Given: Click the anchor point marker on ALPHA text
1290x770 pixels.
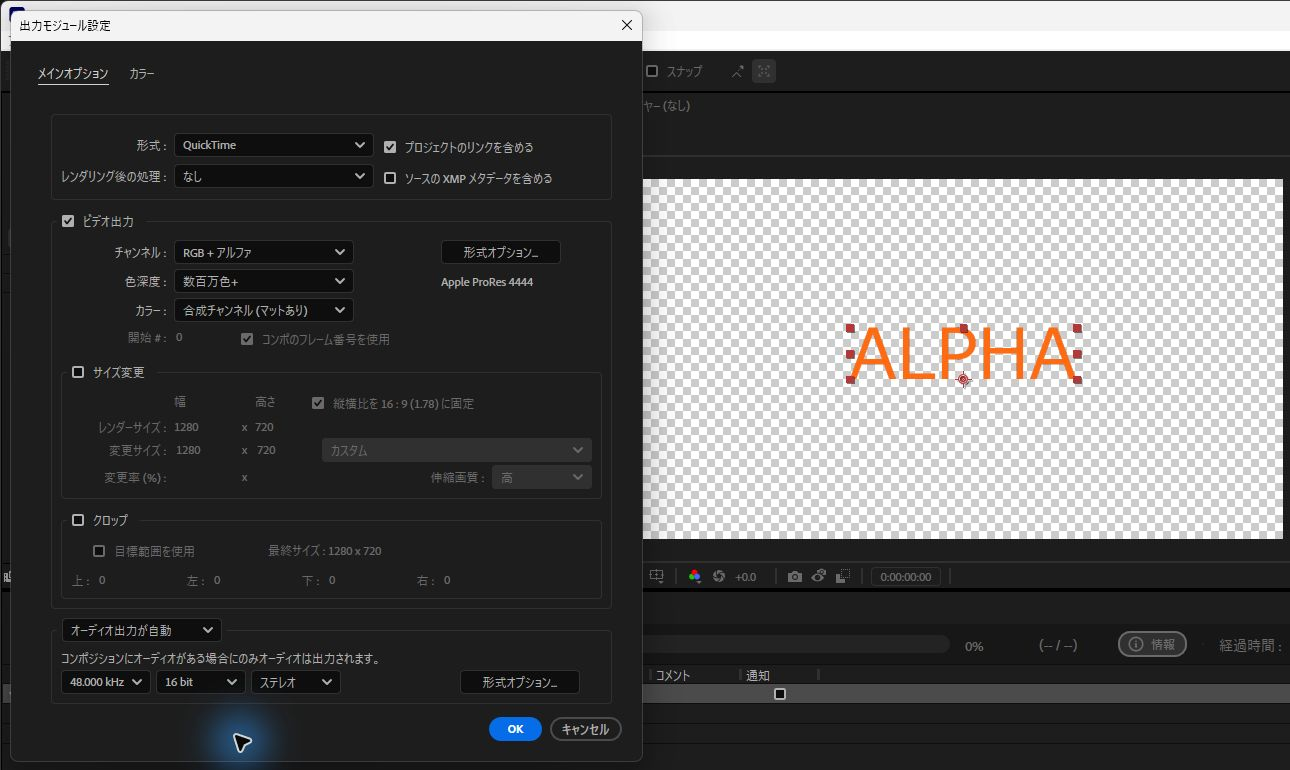Looking at the screenshot, I should pos(963,379).
